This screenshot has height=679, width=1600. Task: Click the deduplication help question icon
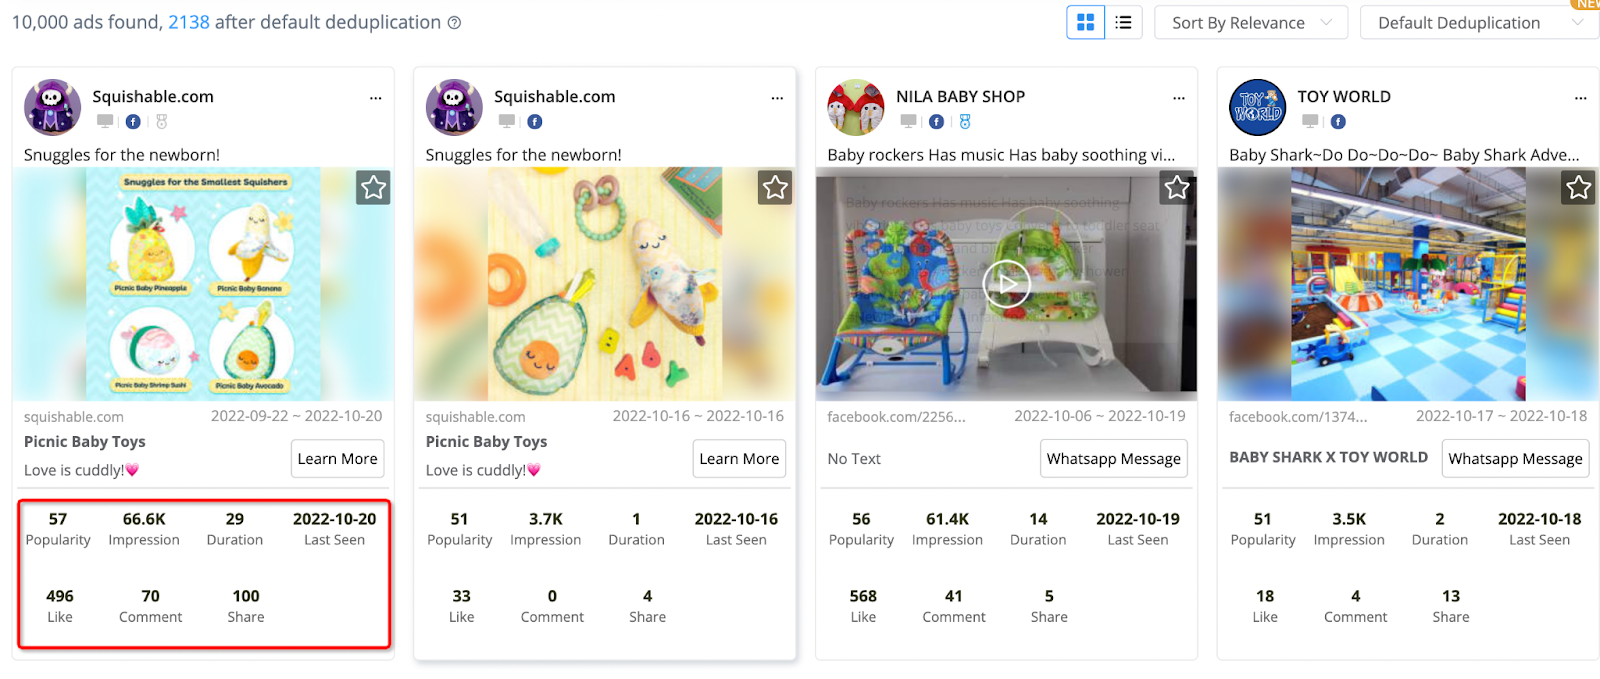(x=454, y=23)
